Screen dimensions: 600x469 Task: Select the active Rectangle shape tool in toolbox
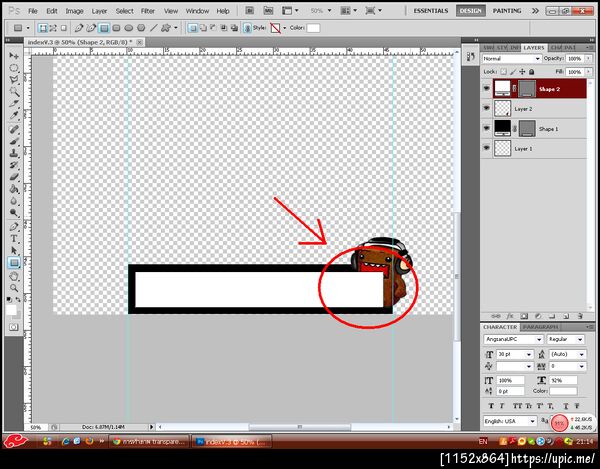point(14,263)
